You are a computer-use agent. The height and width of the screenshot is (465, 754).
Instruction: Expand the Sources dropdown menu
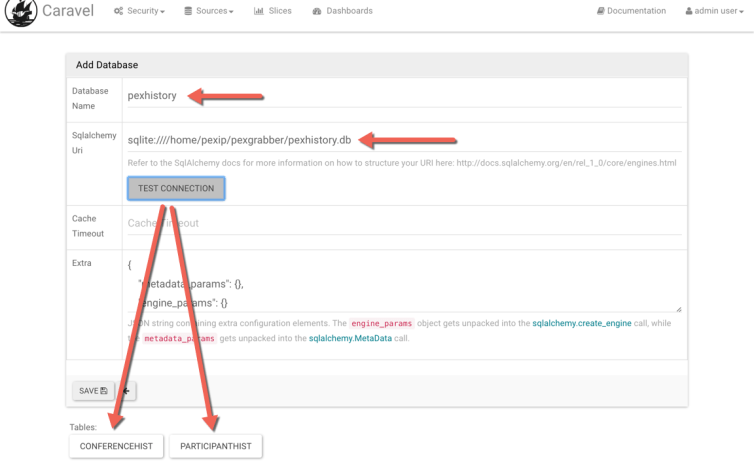(x=209, y=11)
